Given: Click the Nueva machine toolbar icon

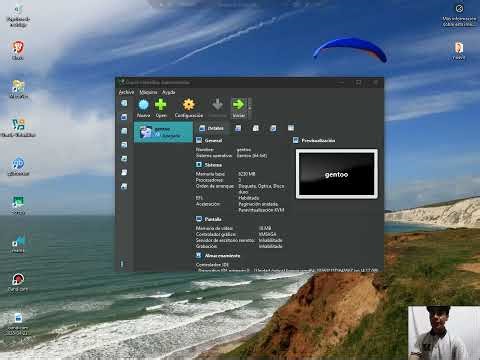Looking at the screenshot, I should point(144,108).
